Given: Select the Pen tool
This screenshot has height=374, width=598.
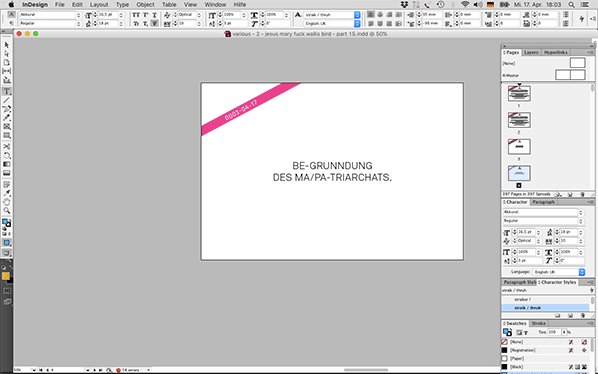Looking at the screenshot, I should tap(6, 109).
